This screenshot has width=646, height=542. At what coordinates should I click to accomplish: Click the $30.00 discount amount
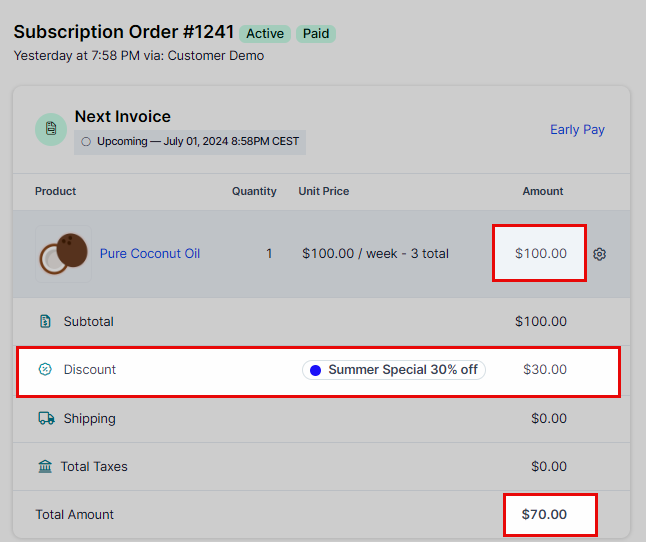click(545, 369)
